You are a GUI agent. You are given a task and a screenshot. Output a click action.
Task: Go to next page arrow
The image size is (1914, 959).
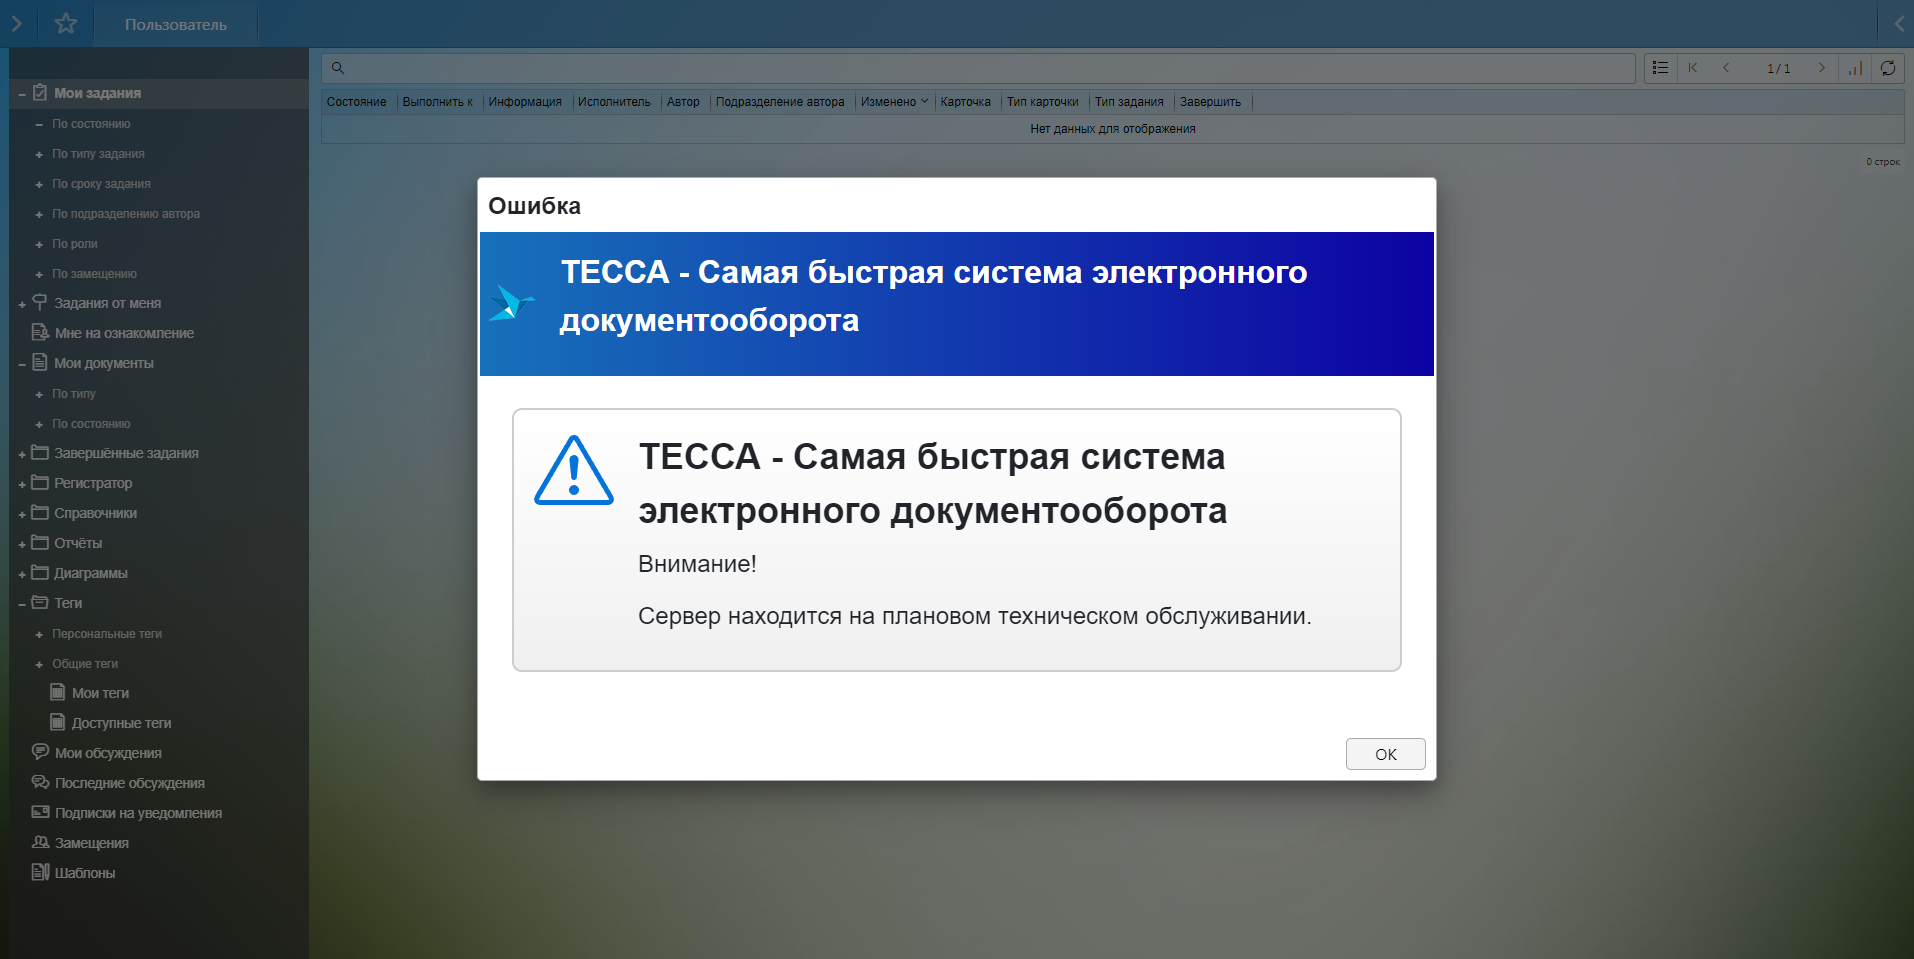[1822, 68]
